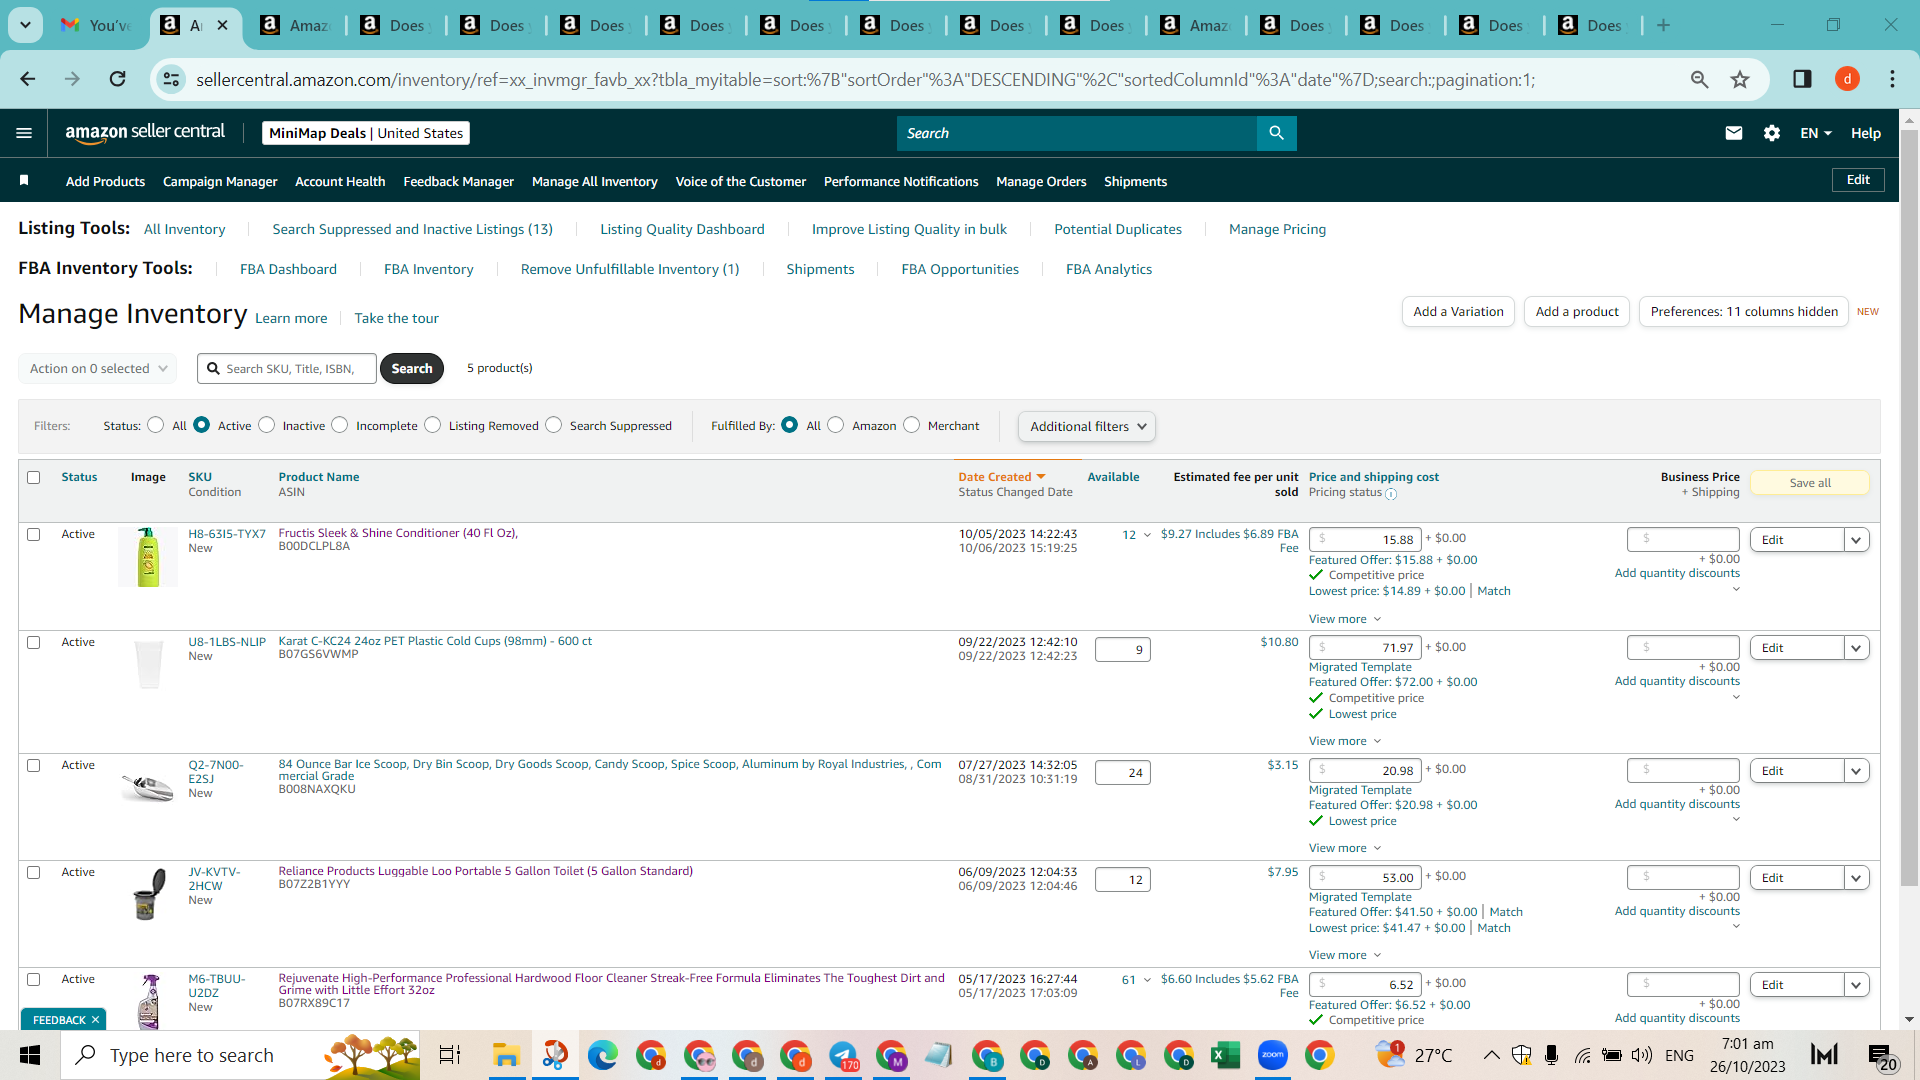This screenshot has width=1920, height=1080.
Task: Open a new browser tab
Action: point(1663,25)
